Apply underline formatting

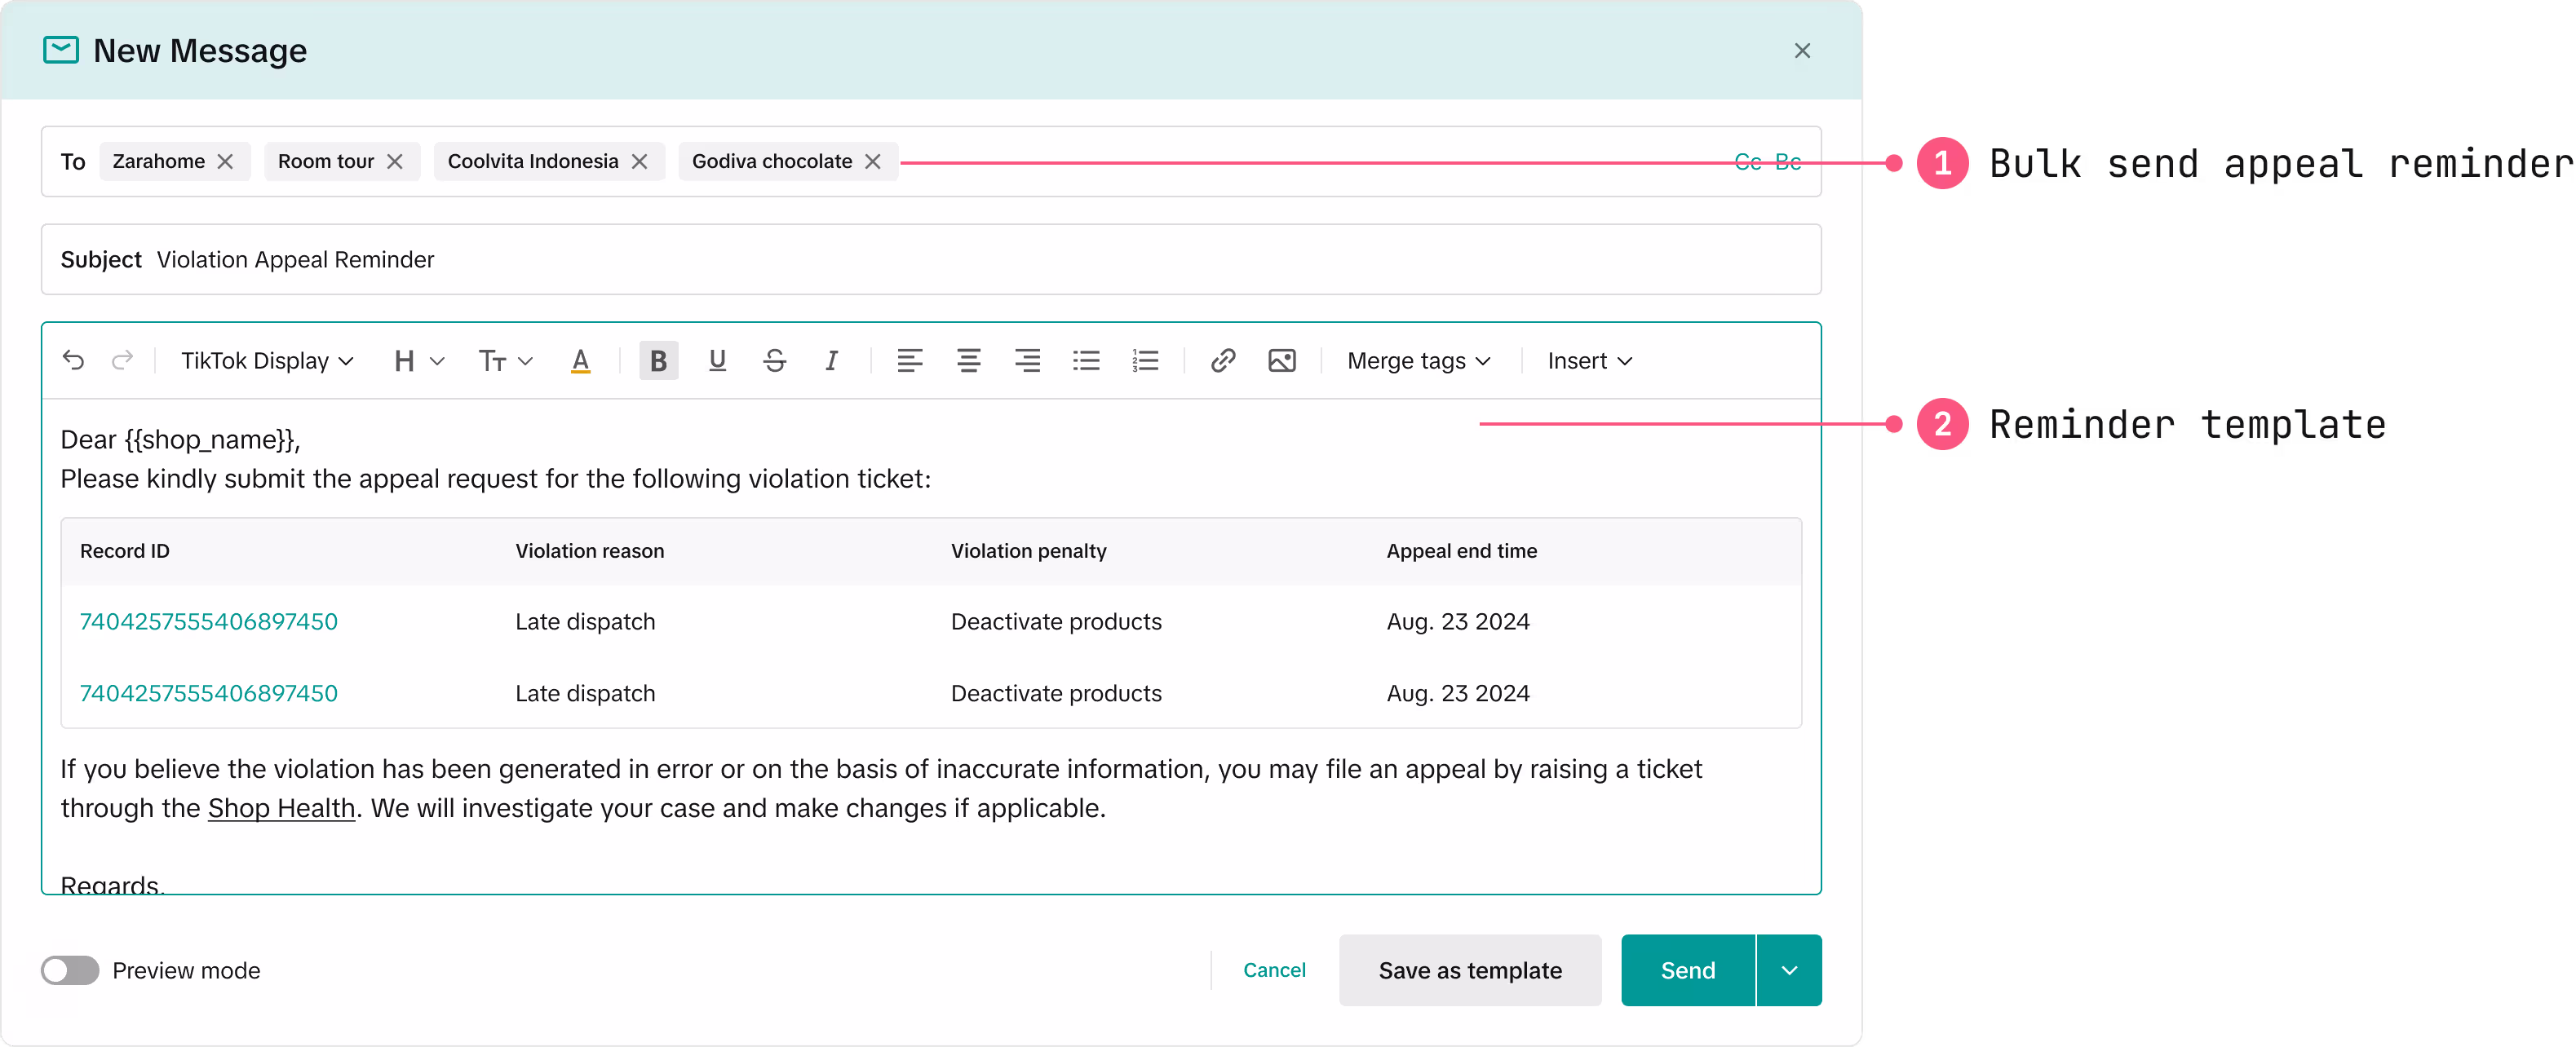click(x=717, y=360)
